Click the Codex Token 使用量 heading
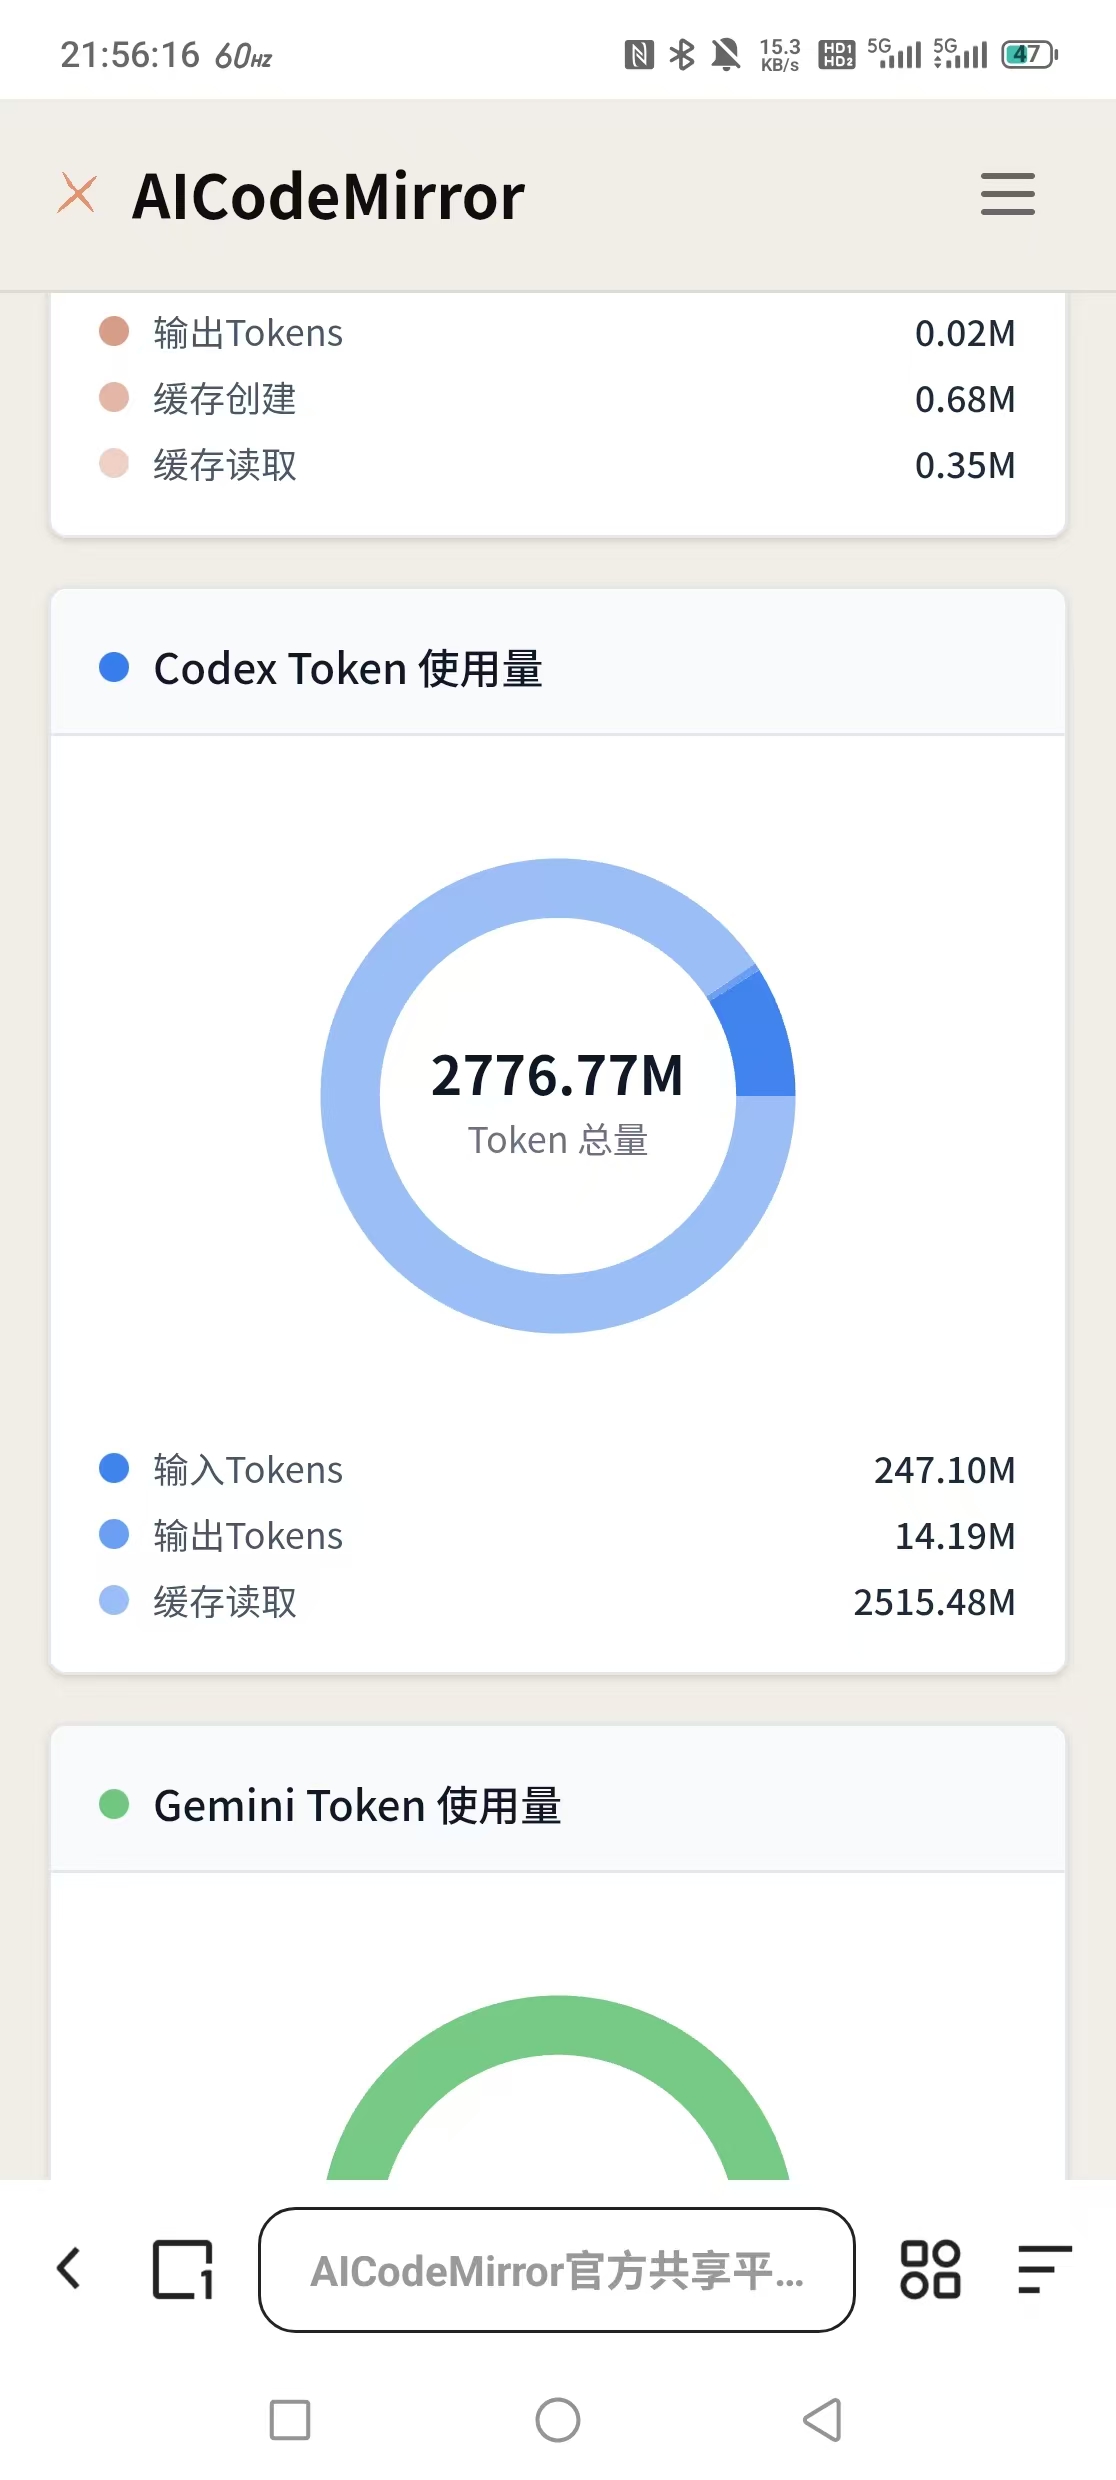 (x=348, y=668)
